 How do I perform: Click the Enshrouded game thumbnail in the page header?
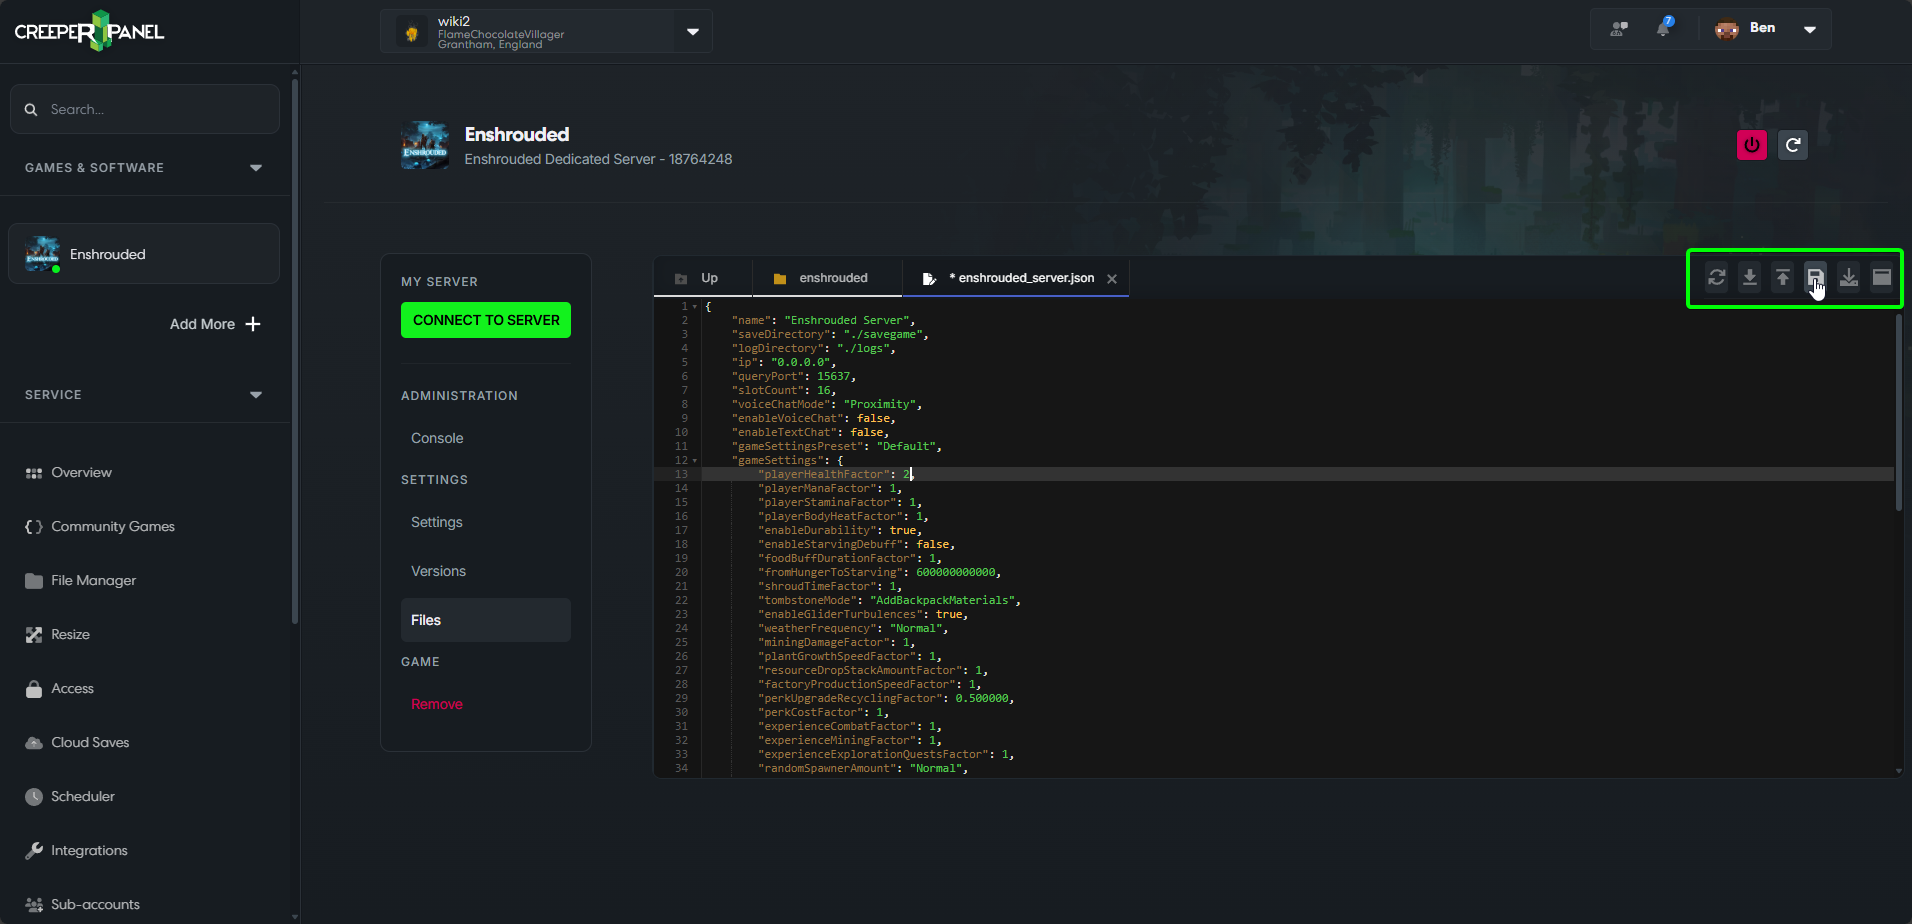pos(425,146)
